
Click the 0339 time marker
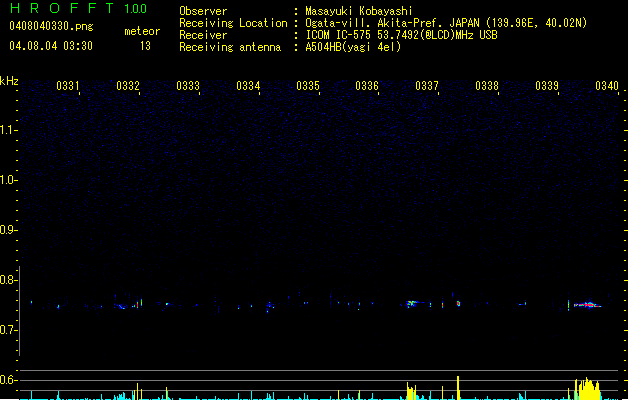tap(547, 86)
